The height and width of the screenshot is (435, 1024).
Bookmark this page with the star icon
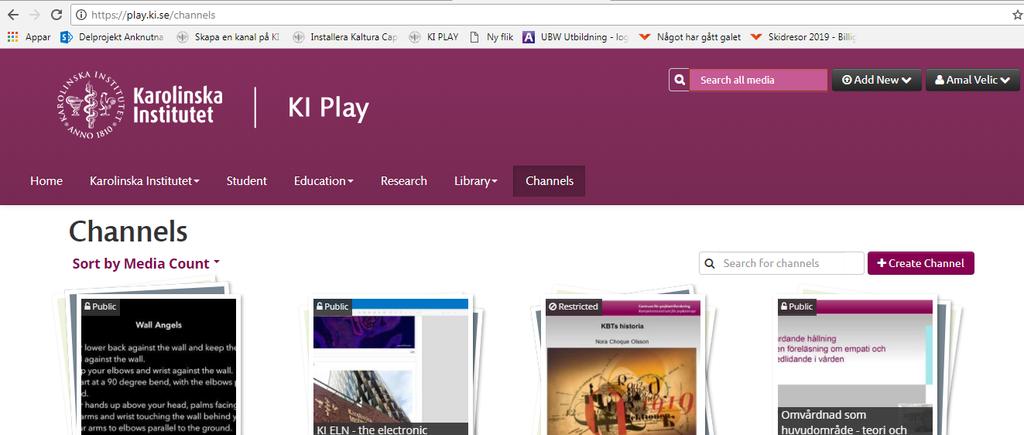point(1017,14)
